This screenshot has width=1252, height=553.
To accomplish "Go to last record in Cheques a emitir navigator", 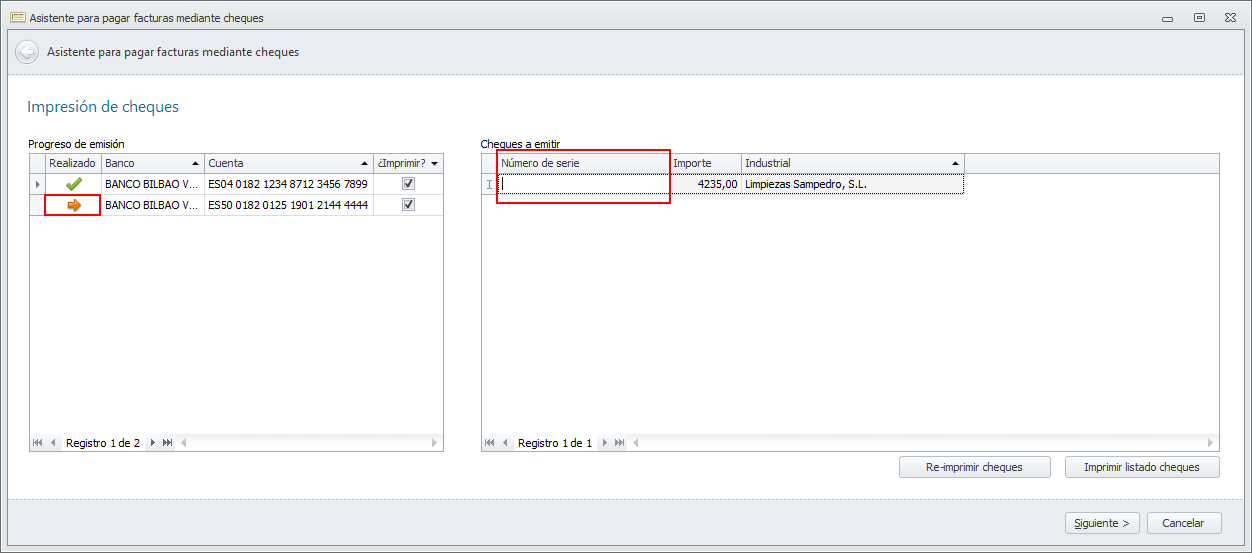I will (x=619, y=442).
